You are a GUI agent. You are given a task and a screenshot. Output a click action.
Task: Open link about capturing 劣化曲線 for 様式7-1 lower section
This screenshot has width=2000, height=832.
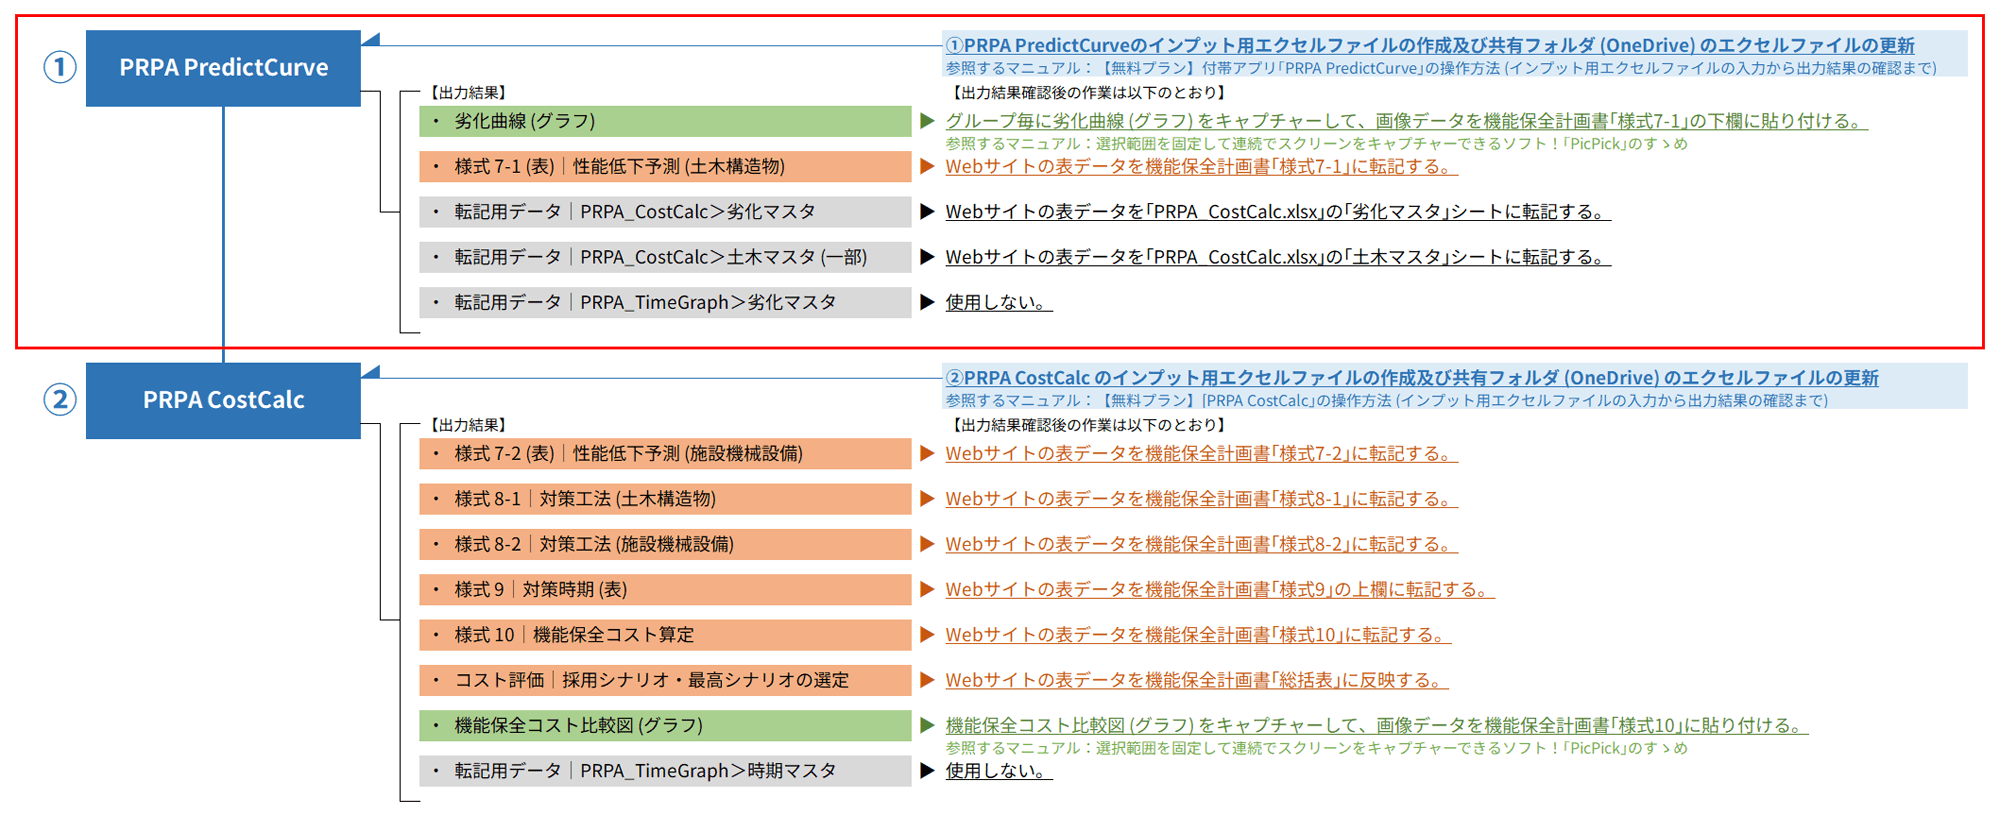coord(1406,121)
